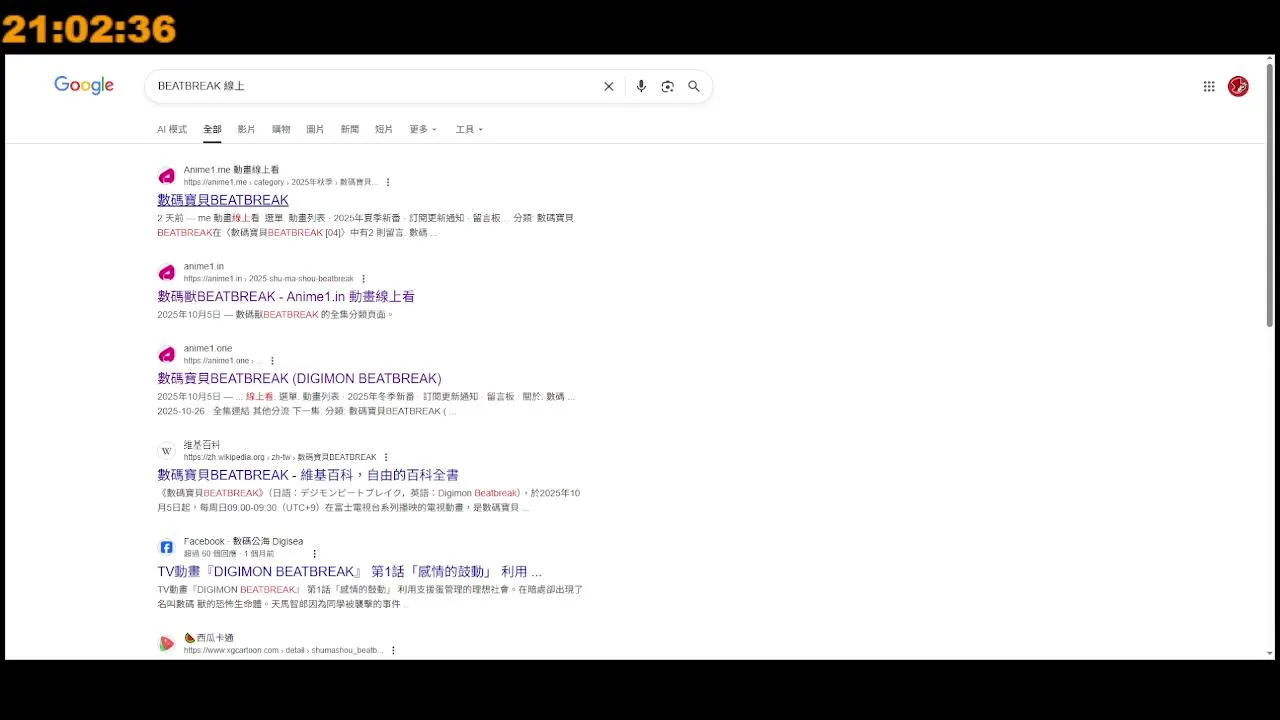Open more options for Wikipedia result
The height and width of the screenshot is (720, 1280).
click(x=386, y=457)
